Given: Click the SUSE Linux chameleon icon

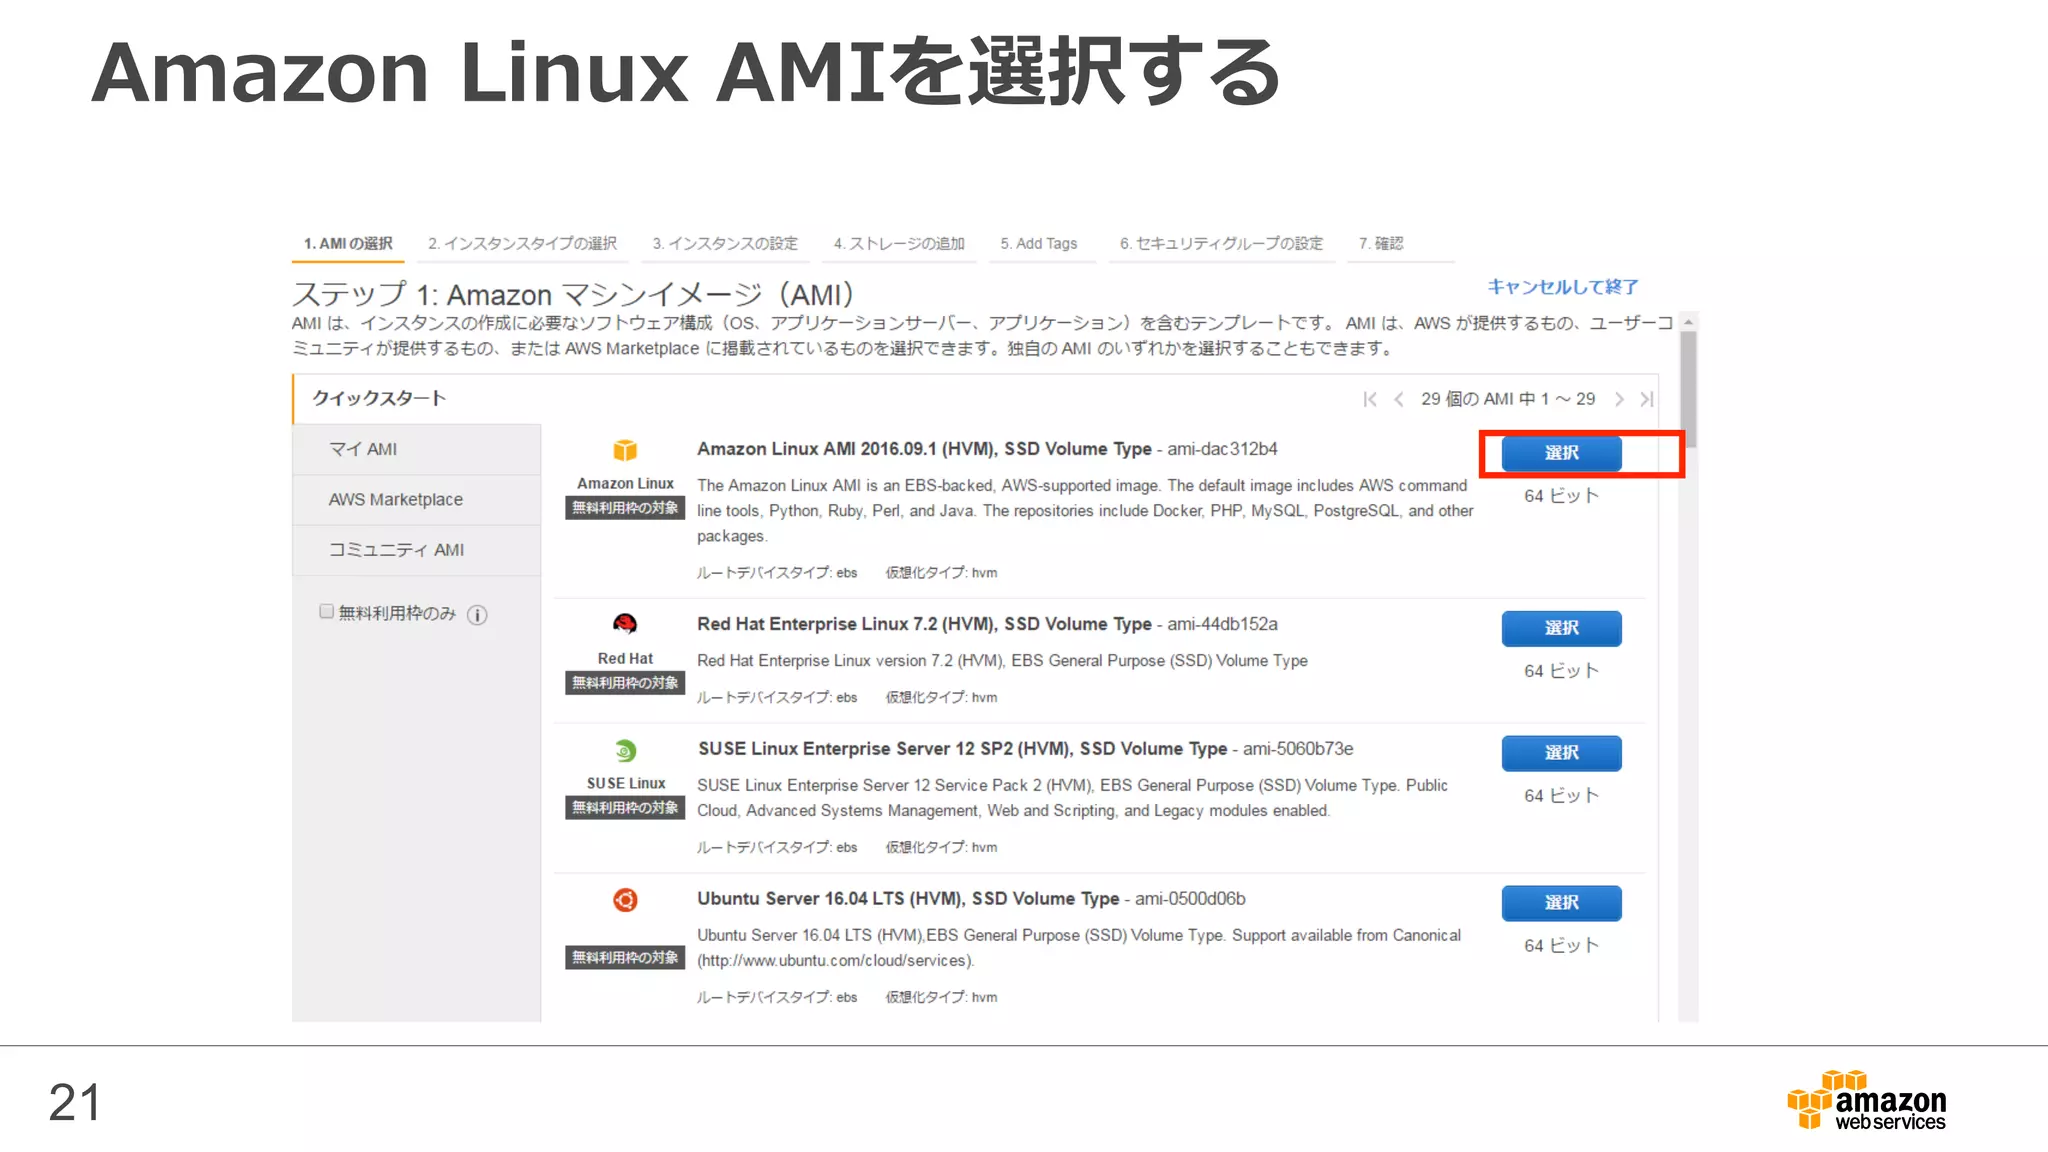Looking at the screenshot, I should [x=625, y=750].
